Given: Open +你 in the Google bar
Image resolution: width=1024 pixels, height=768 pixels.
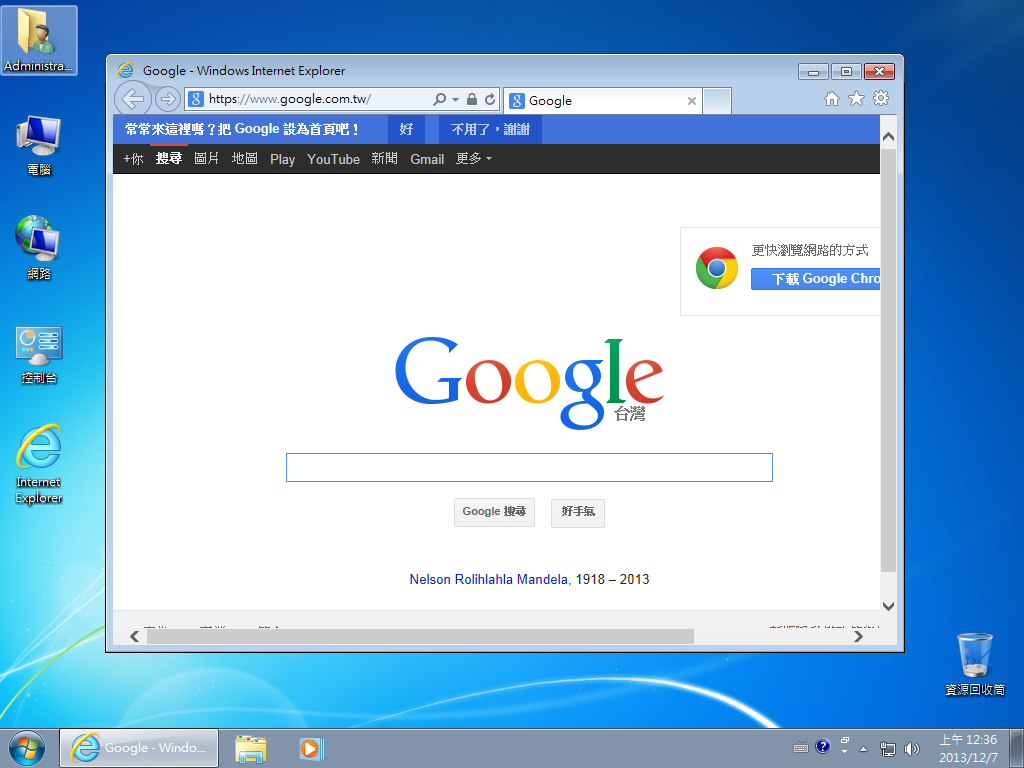Looking at the screenshot, I should 133,159.
